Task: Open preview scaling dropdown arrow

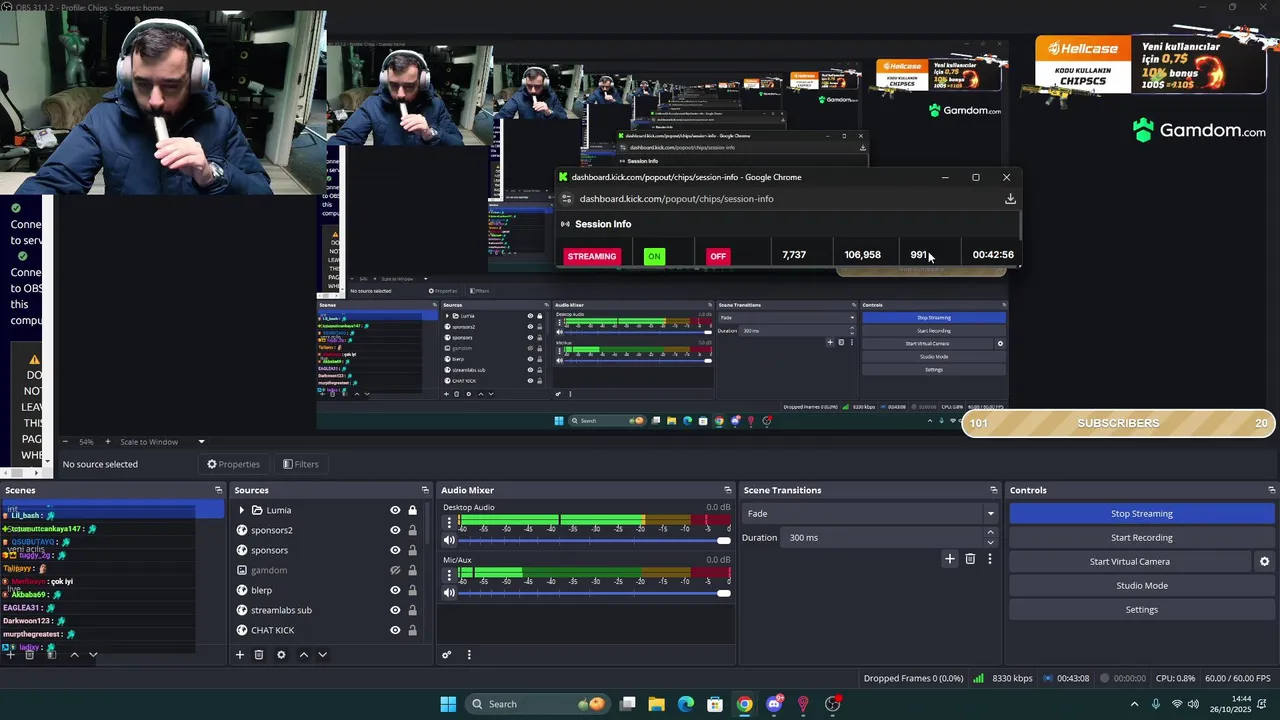Action: click(201, 442)
